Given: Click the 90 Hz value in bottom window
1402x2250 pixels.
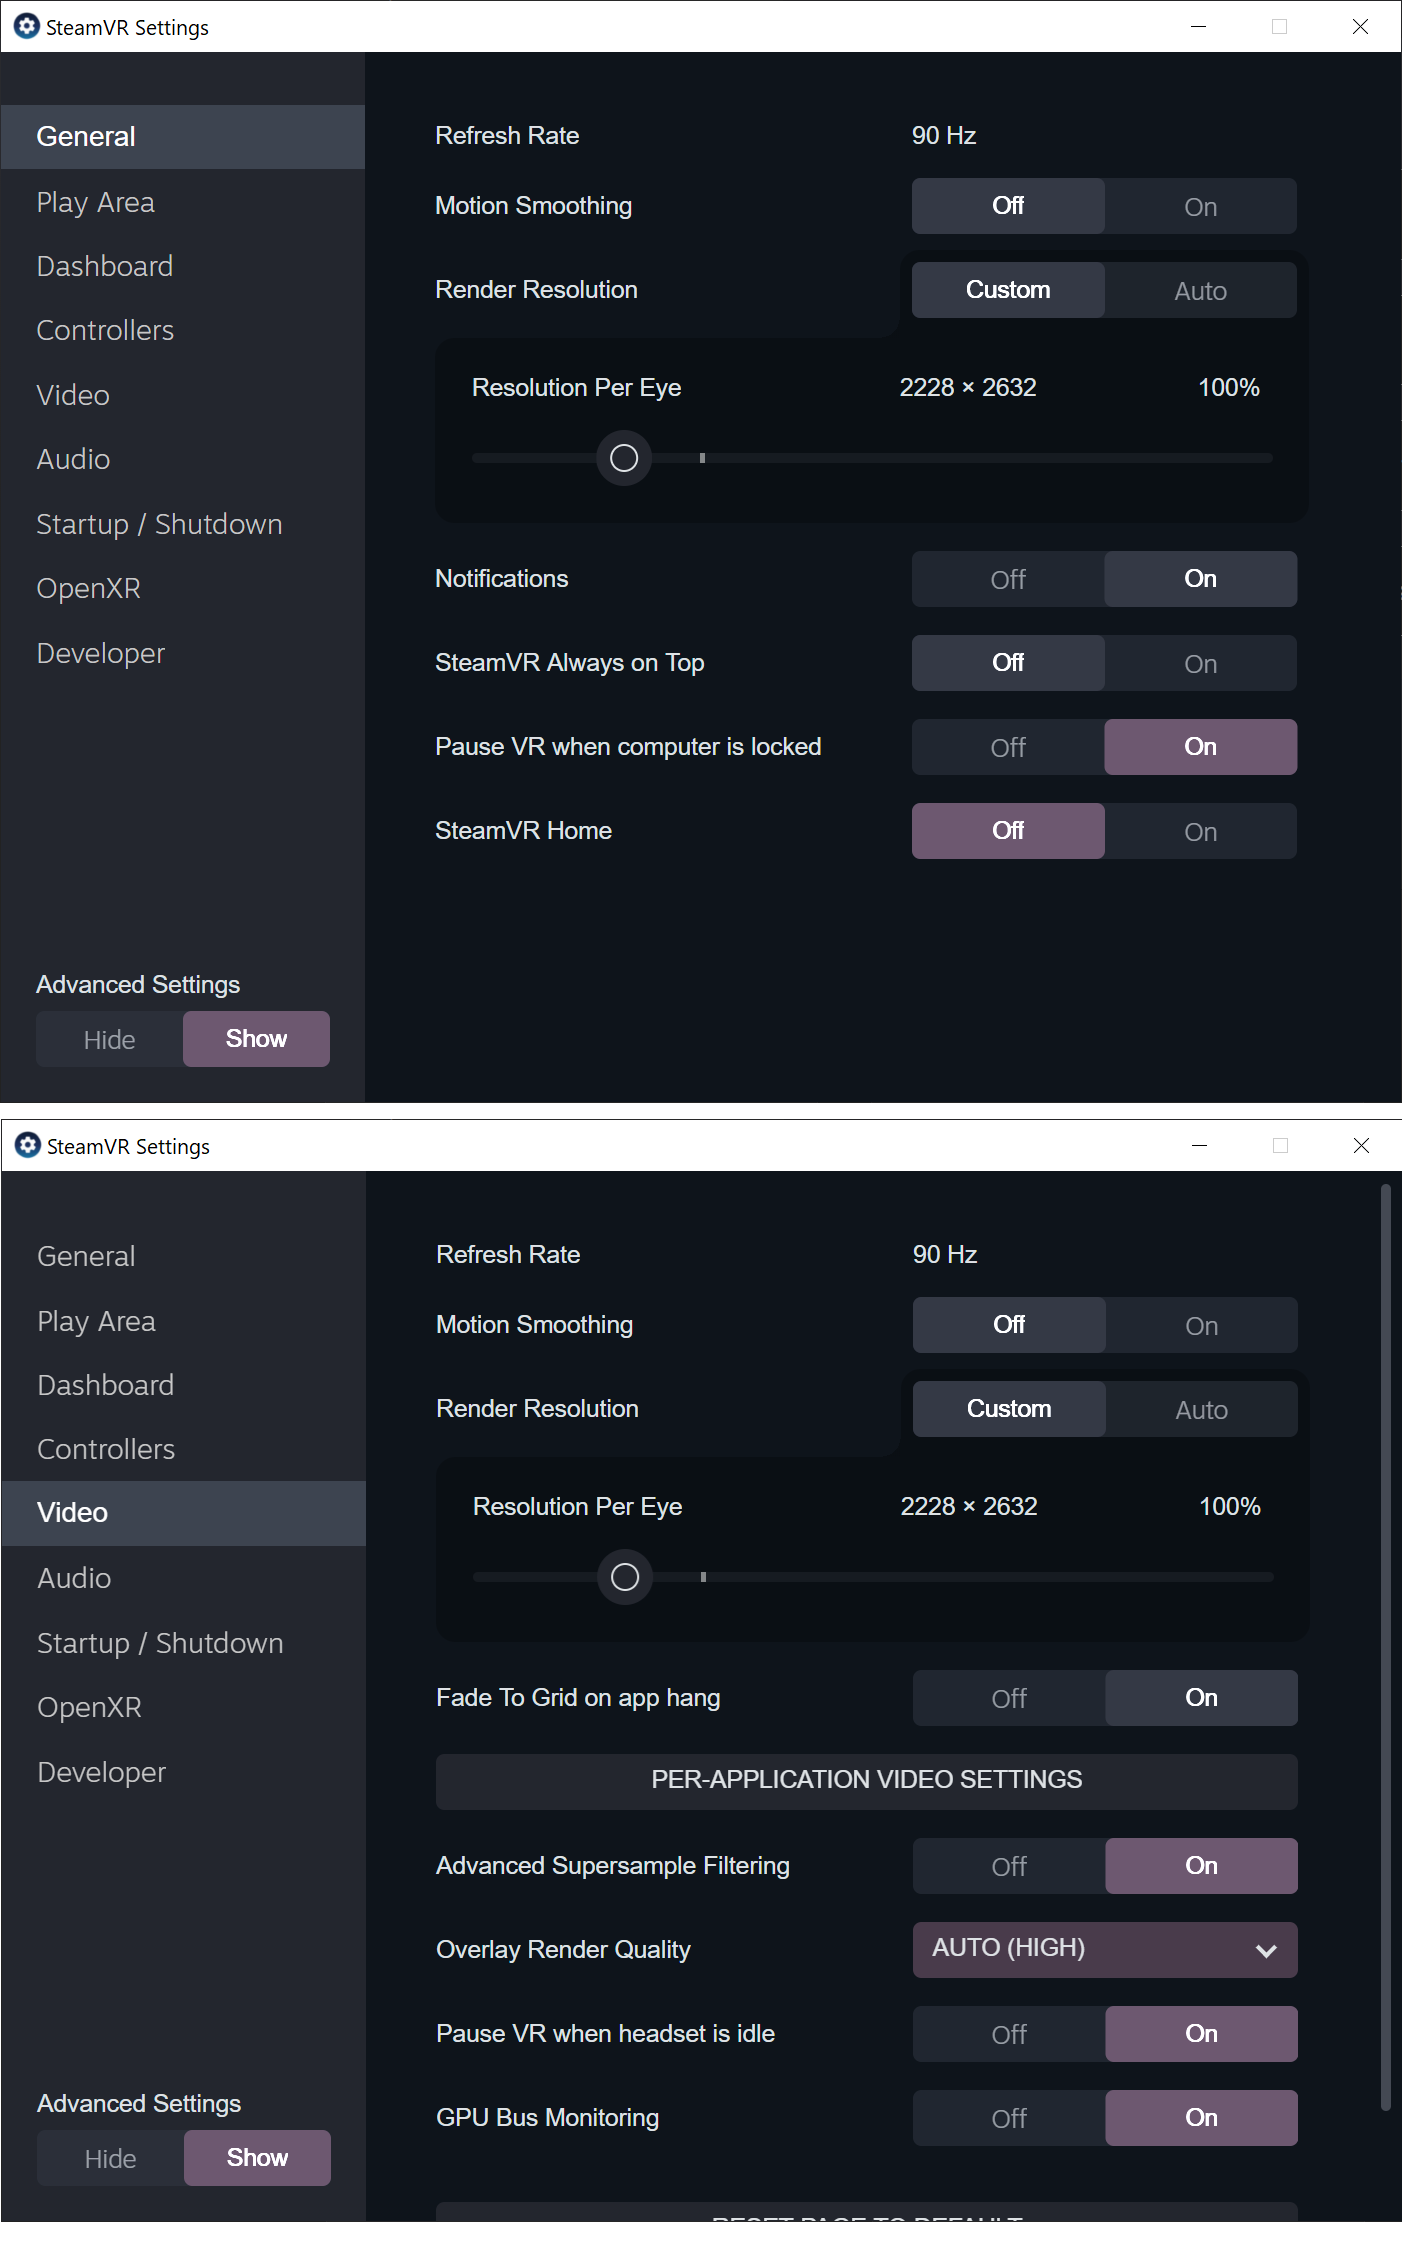Looking at the screenshot, I should tap(945, 1254).
